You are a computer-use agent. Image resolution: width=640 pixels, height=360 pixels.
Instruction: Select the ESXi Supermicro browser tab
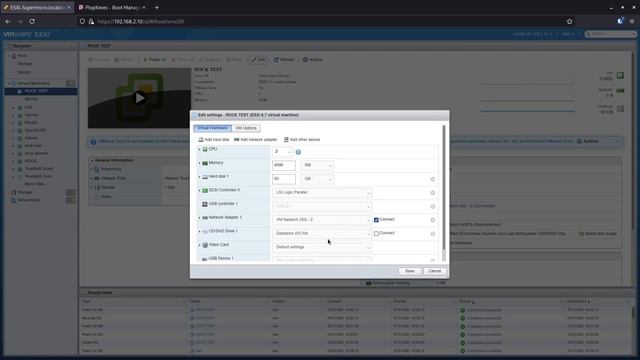(x=37, y=7)
